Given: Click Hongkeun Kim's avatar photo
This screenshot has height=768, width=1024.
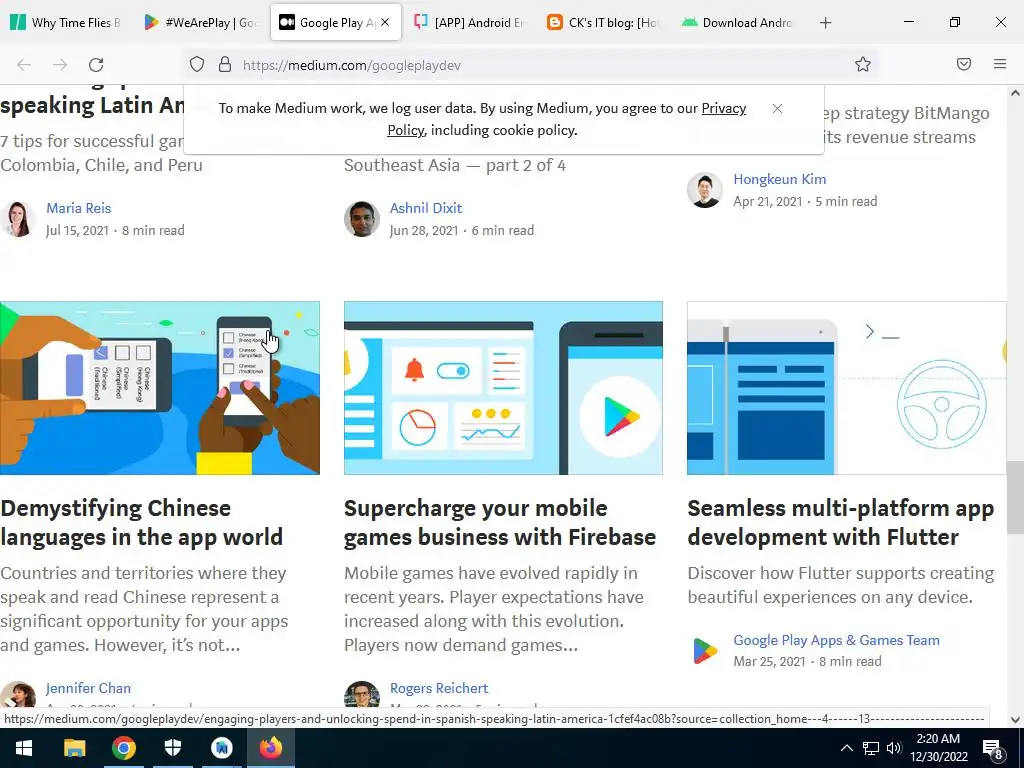Looking at the screenshot, I should tap(705, 190).
